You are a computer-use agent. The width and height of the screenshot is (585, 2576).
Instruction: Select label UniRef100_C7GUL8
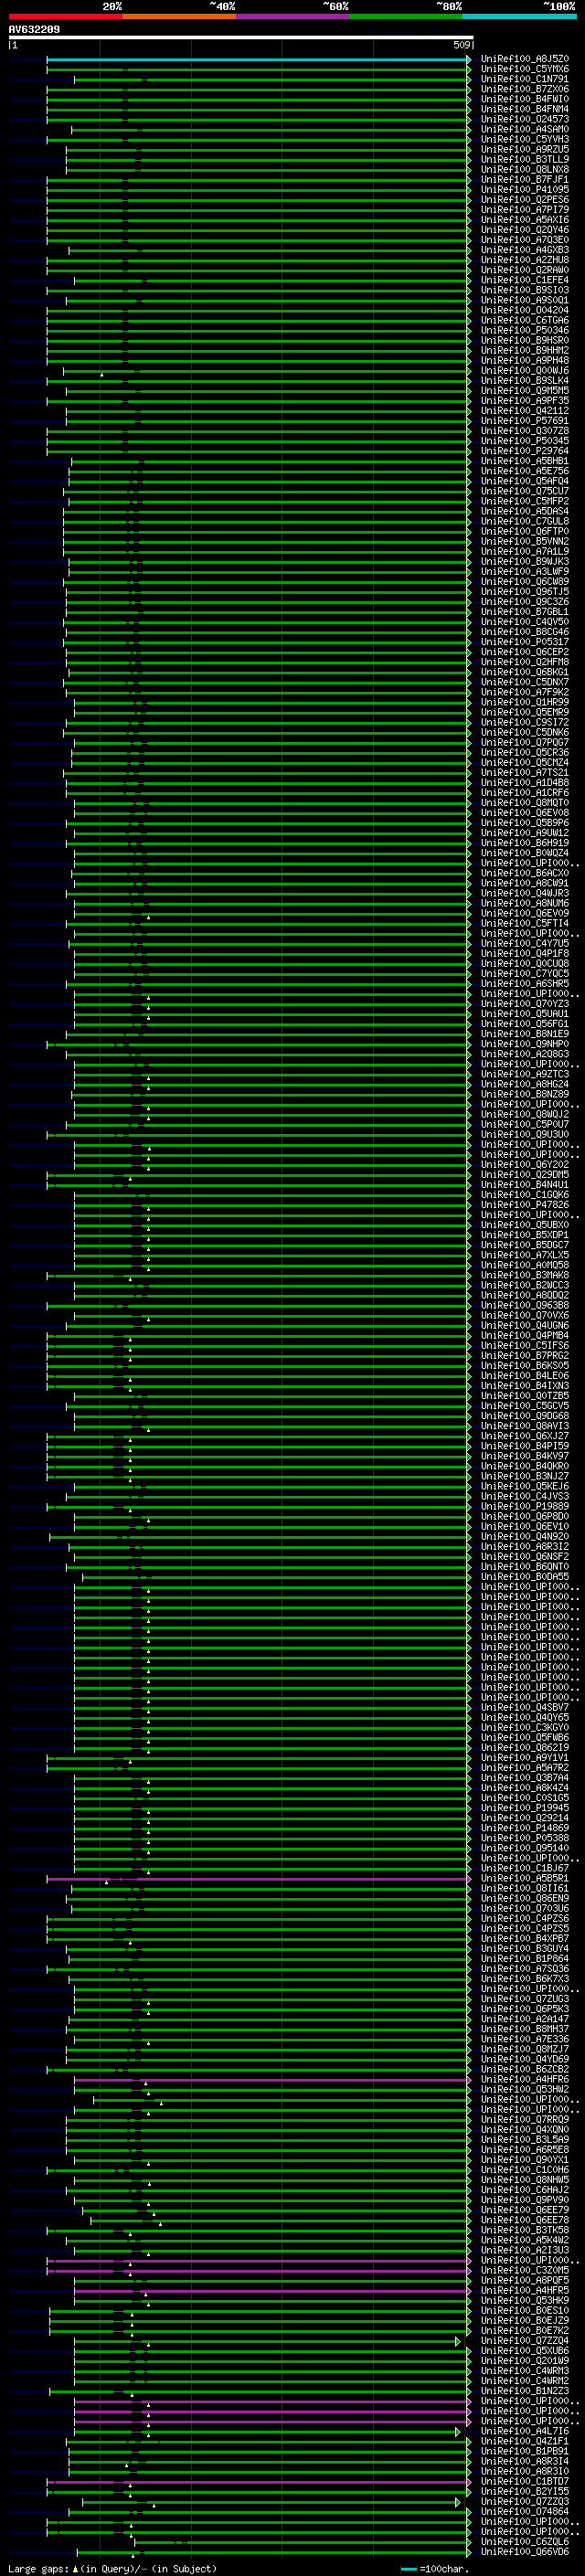pos(525,521)
